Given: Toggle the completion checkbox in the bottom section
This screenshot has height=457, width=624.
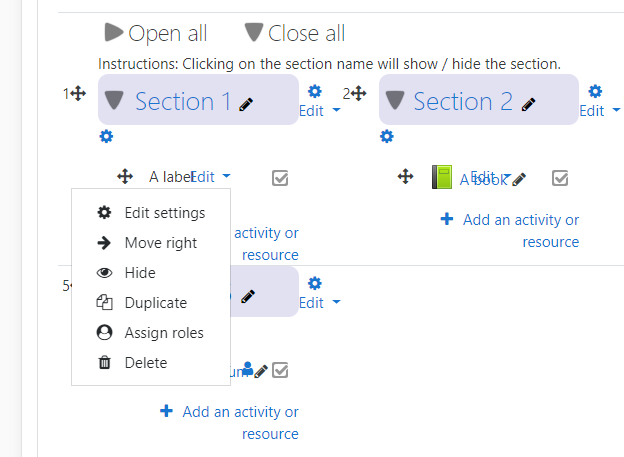Looking at the screenshot, I should (280, 370).
